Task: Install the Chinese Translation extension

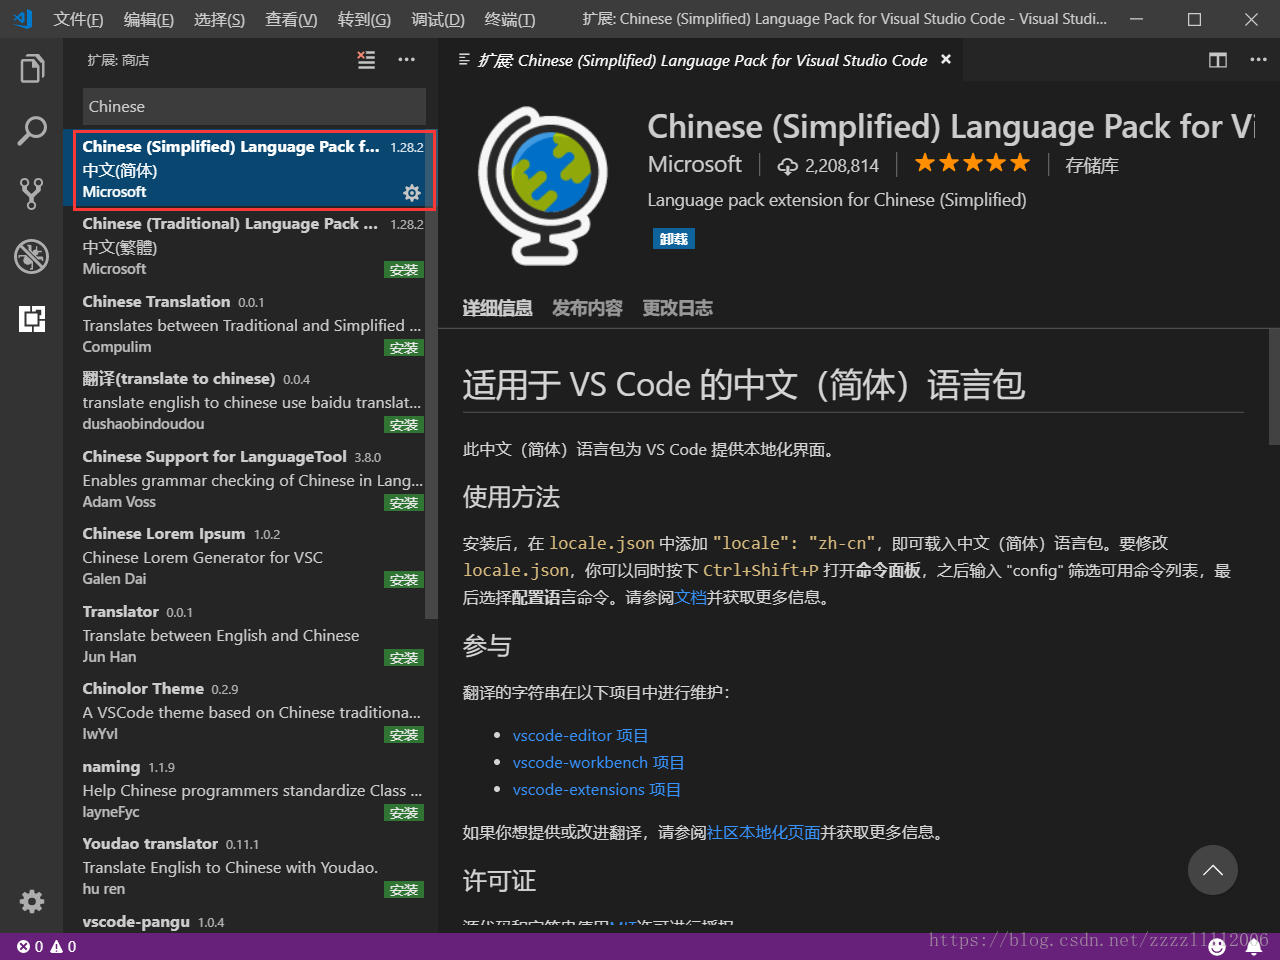Action: pos(404,348)
